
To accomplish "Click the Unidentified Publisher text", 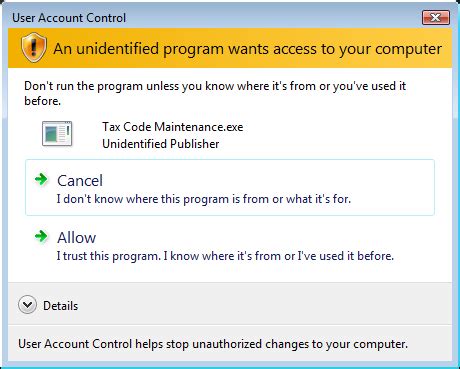I will (x=161, y=144).
